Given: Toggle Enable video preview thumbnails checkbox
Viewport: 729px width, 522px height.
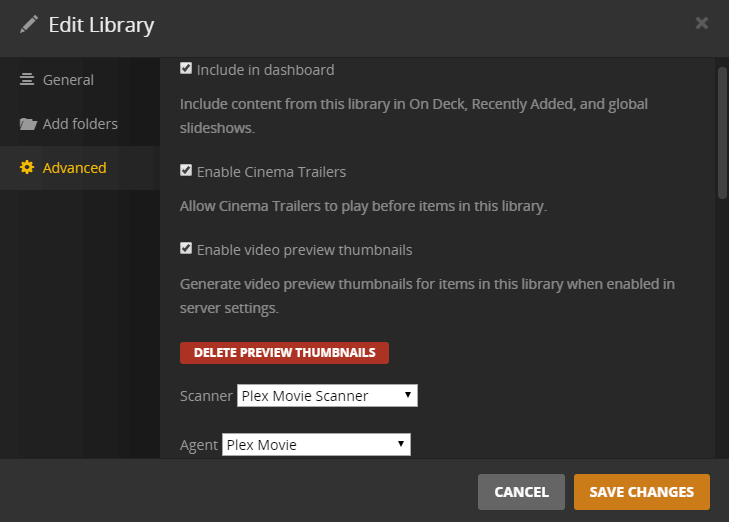Looking at the screenshot, I should tap(186, 249).
